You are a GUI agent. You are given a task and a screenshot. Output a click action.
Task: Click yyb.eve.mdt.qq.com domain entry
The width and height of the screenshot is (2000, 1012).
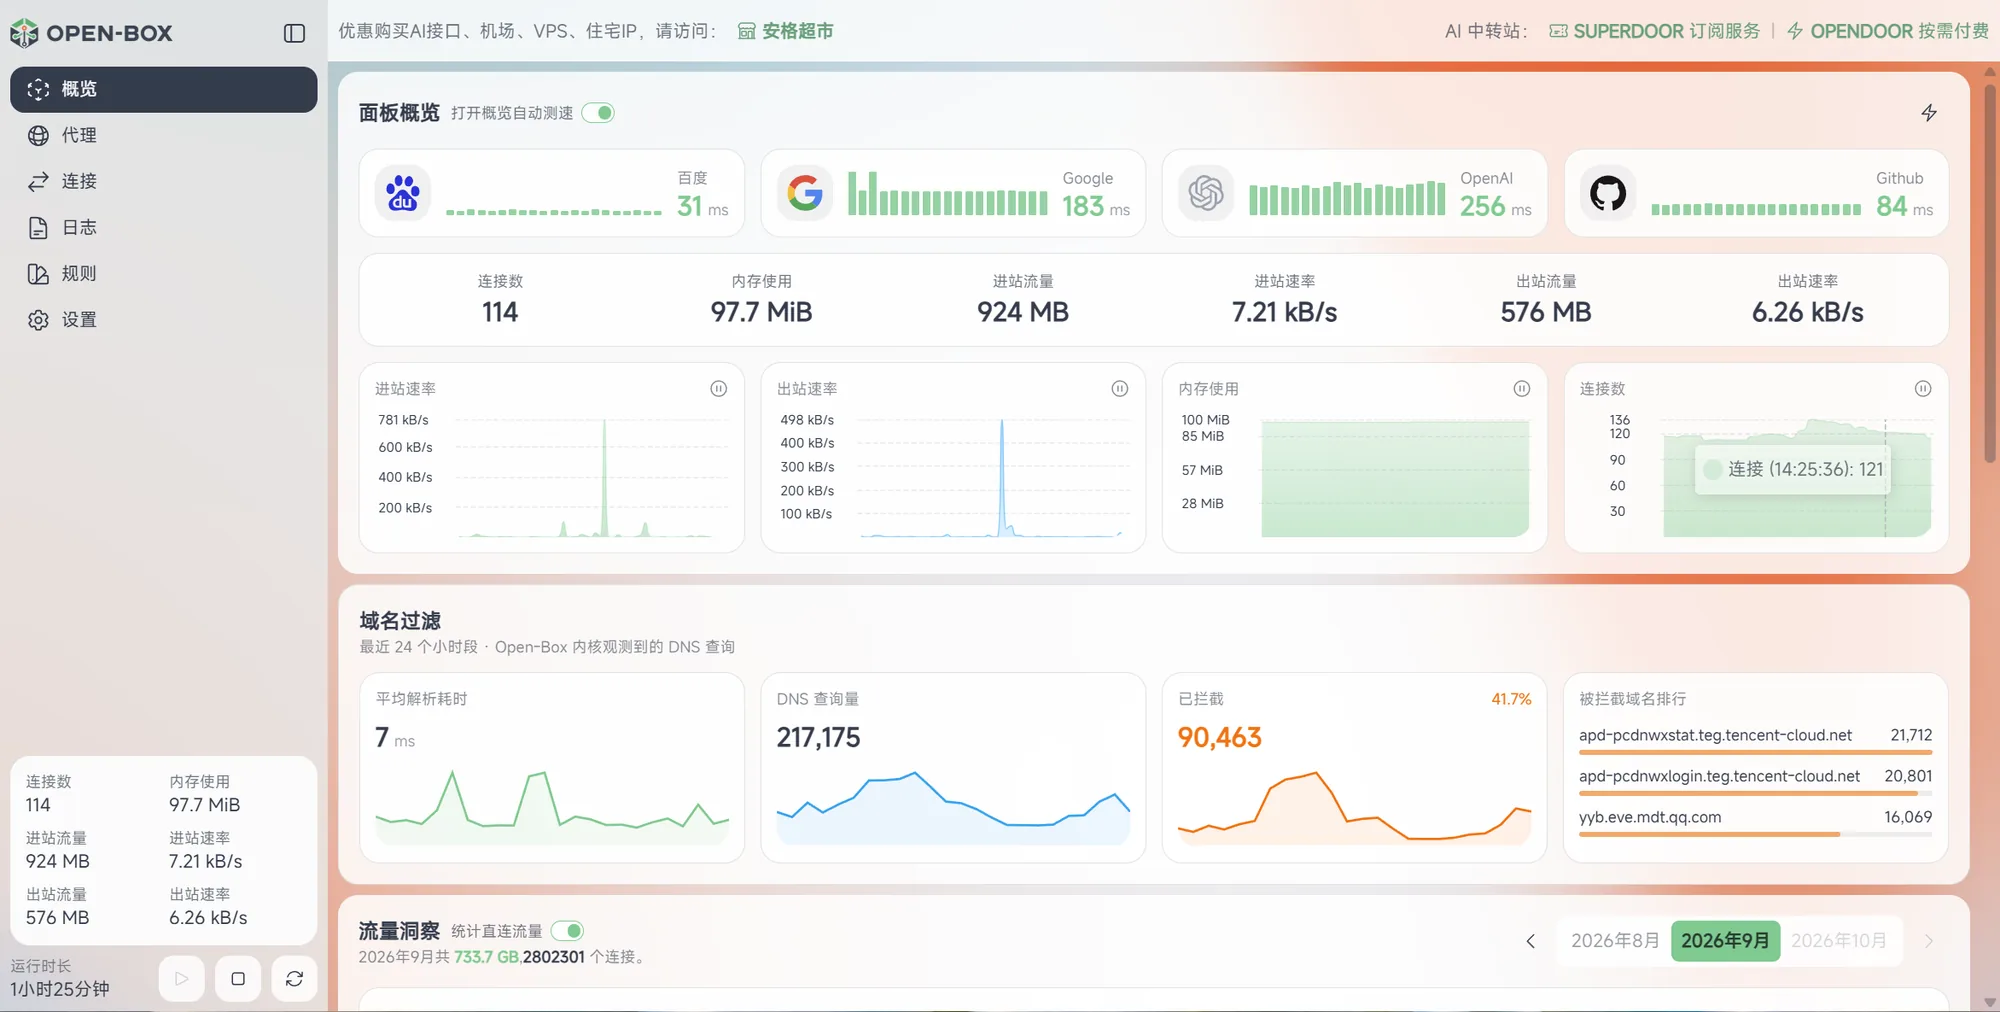(x=1755, y=820)
